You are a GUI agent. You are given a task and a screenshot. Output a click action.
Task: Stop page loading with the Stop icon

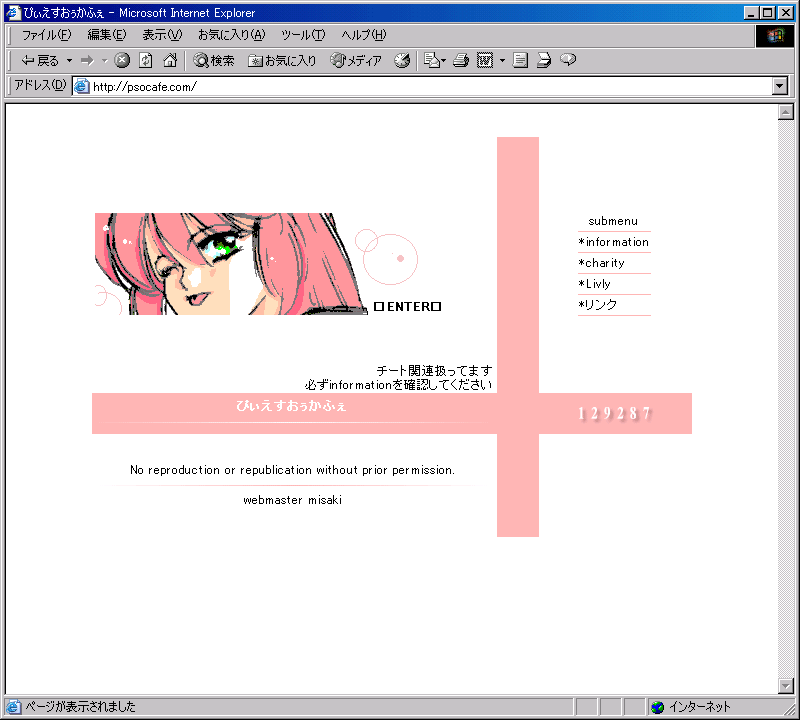coord(122,60)
